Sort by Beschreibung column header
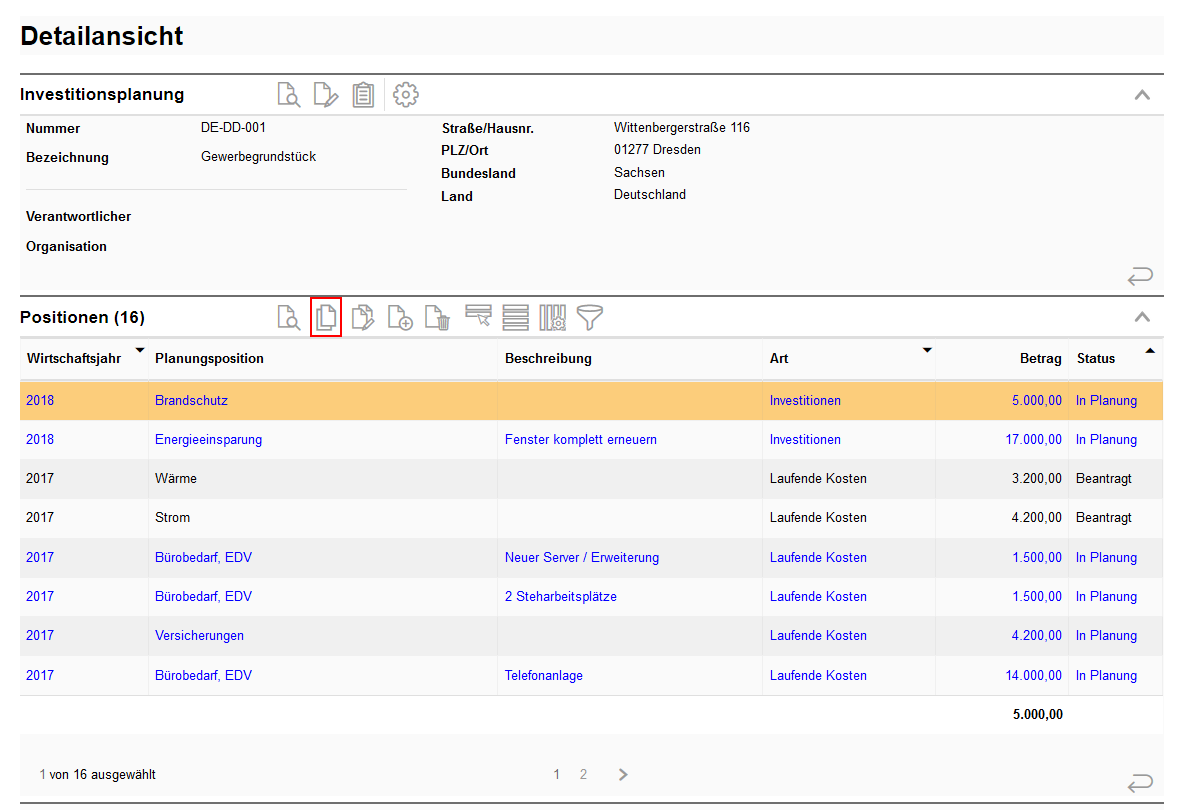This screenshot has height=810, width=1180. [548, 358]
